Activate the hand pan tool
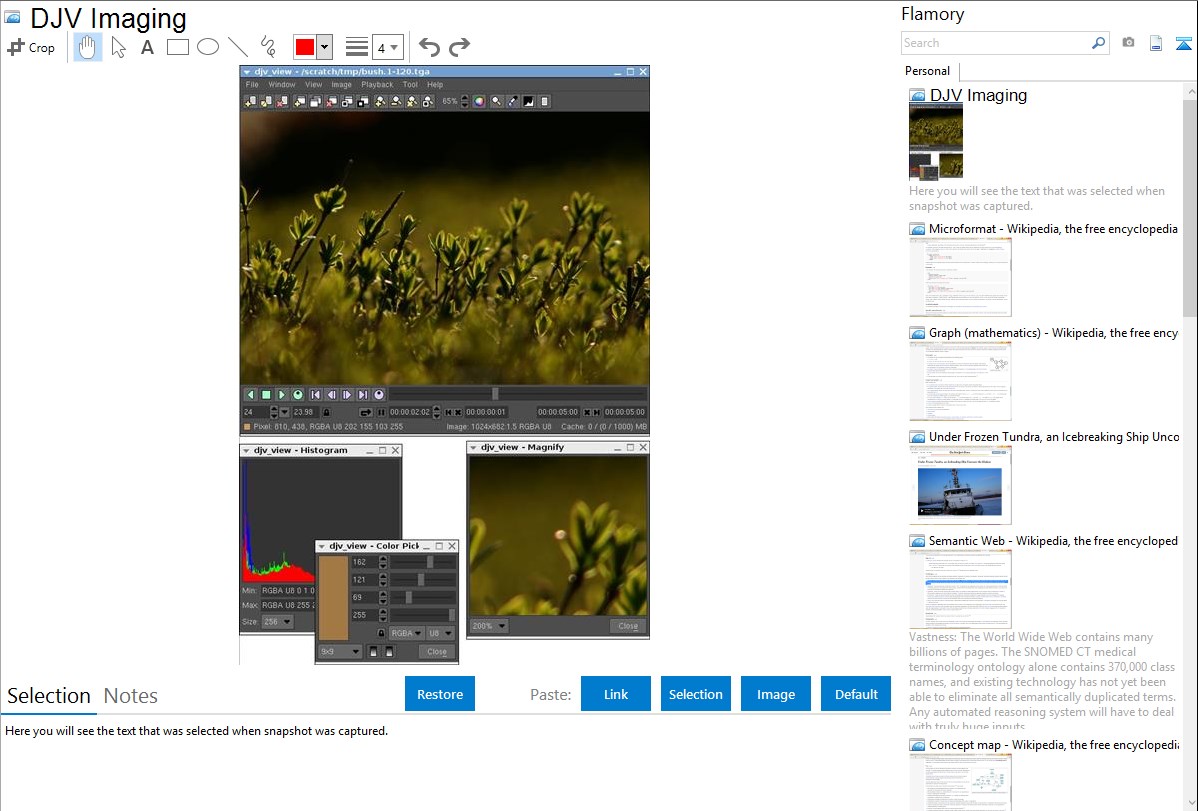Image resolution: width=1198 pixels, height=811 pixels. pos(88,47)
